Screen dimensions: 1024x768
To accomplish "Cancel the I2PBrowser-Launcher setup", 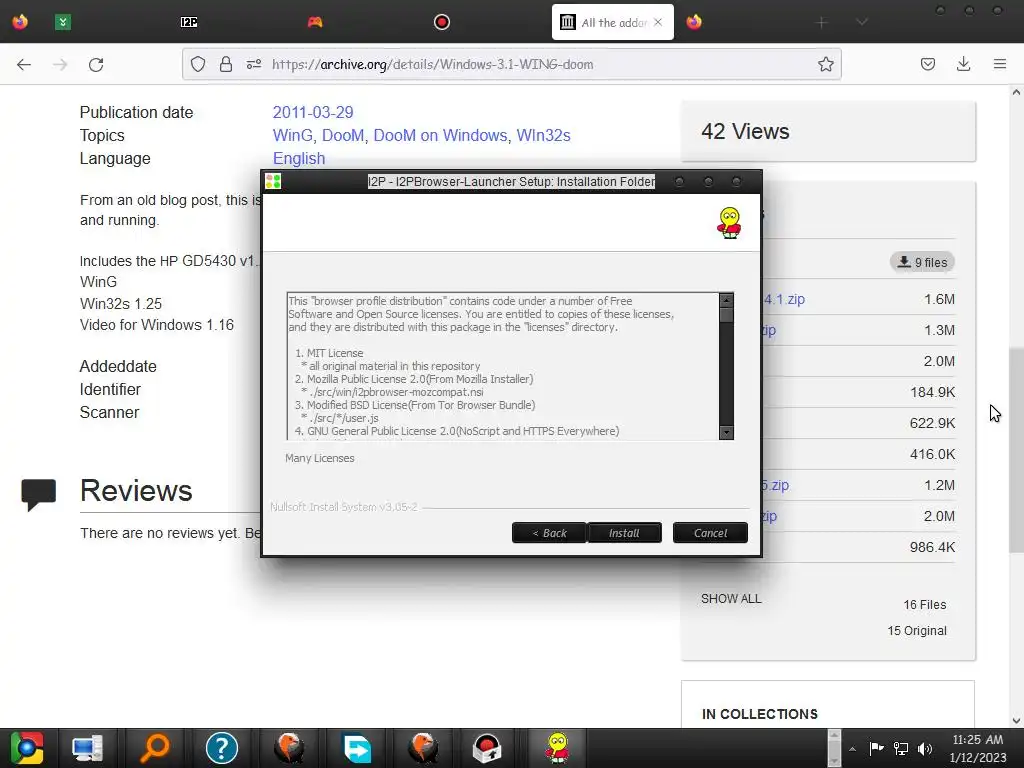I will click(710, 533).
